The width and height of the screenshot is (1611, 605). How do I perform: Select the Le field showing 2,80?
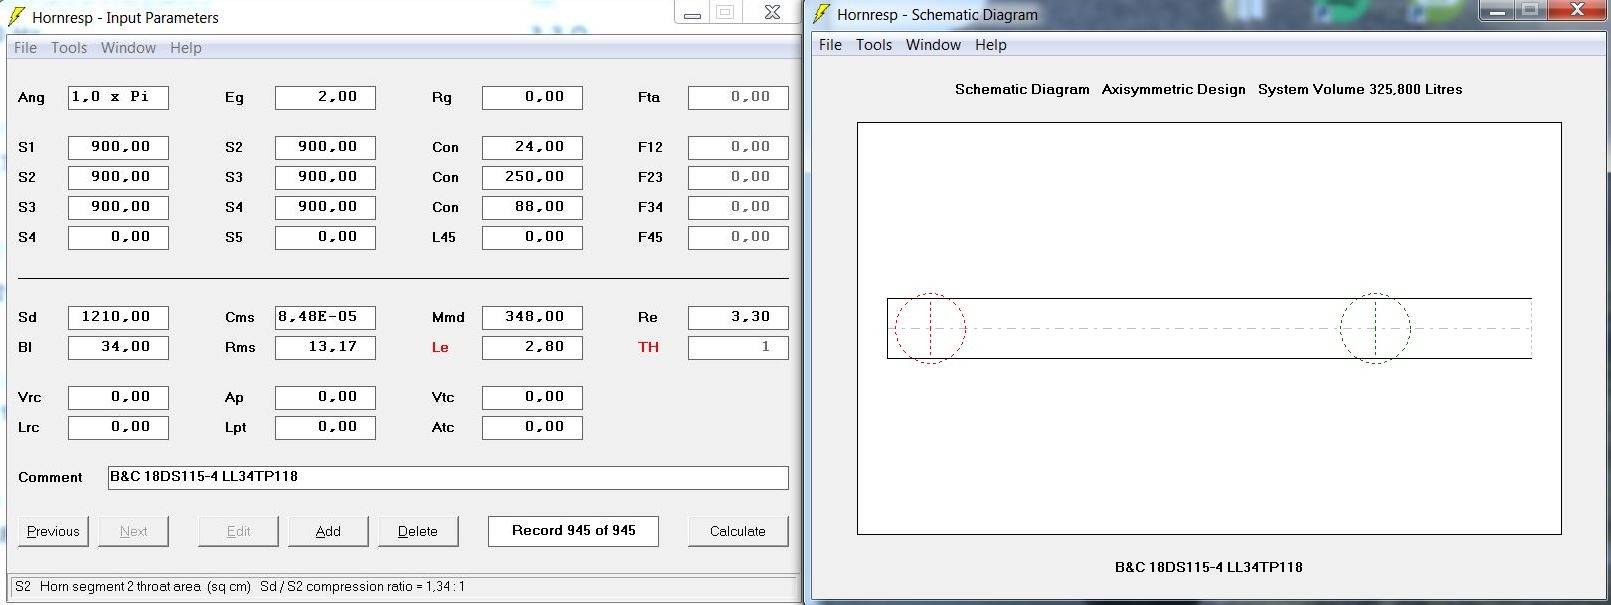pos(532,347)
